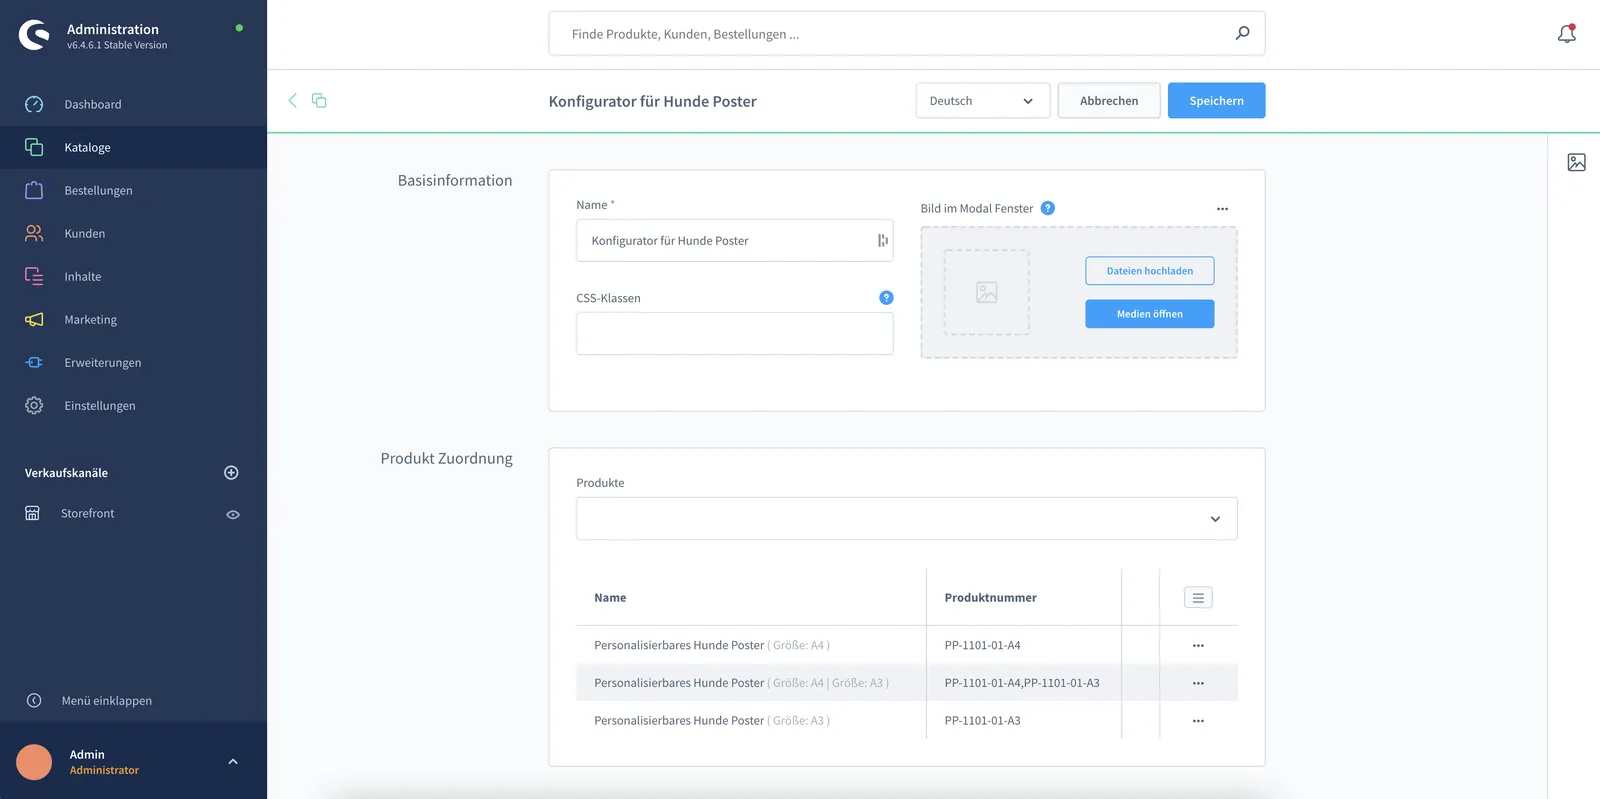Viewport: 1600px width, 799px height.
Task: Select the Poster Größe: A4 | Größe: A3 row
Action: 907,683
